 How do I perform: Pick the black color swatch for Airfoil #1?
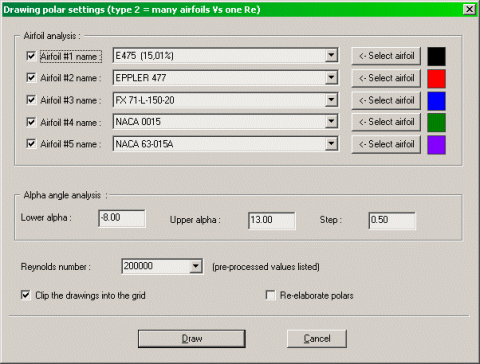[436, 56]
